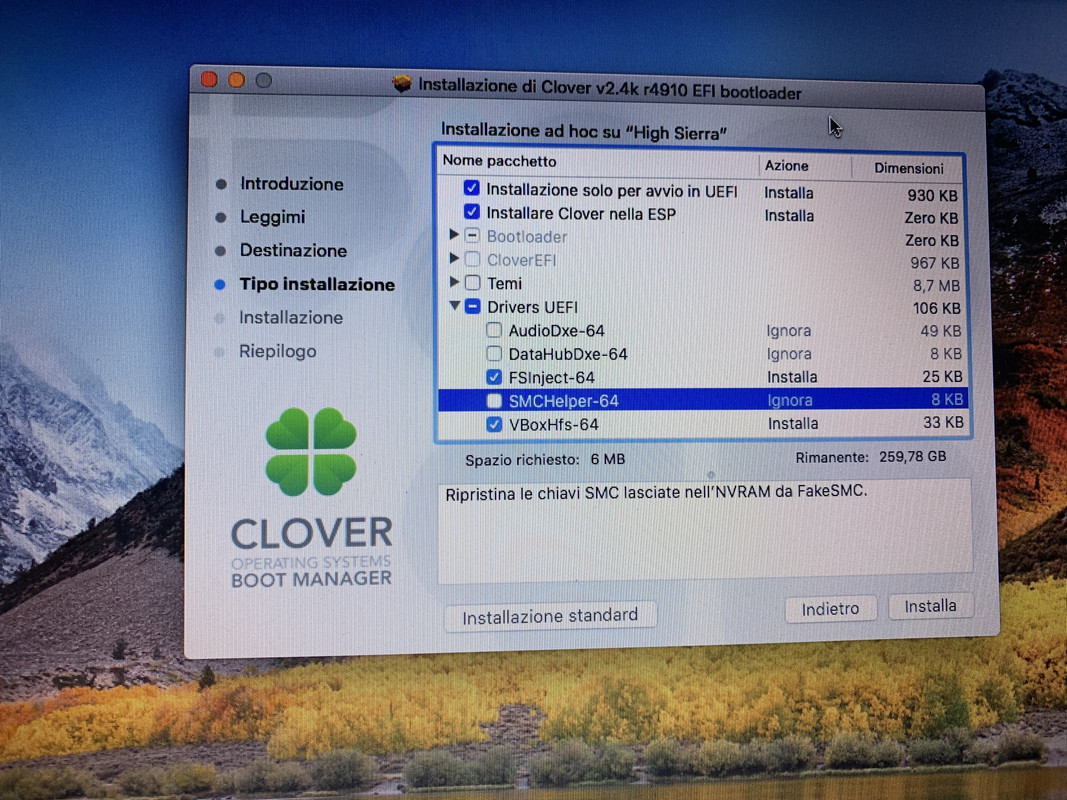Select the VBoxHfs-64 row label
Viewport: 1067px width, 800px height.
coord(554,424)
